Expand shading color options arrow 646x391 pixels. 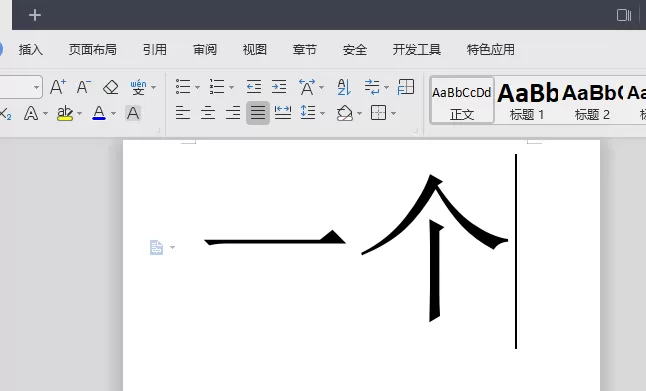(359, 113)
